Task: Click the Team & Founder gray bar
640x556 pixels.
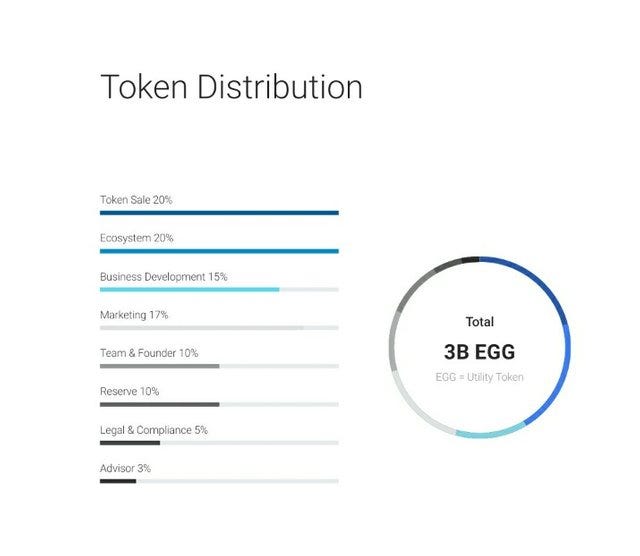Action: [160, 366]
